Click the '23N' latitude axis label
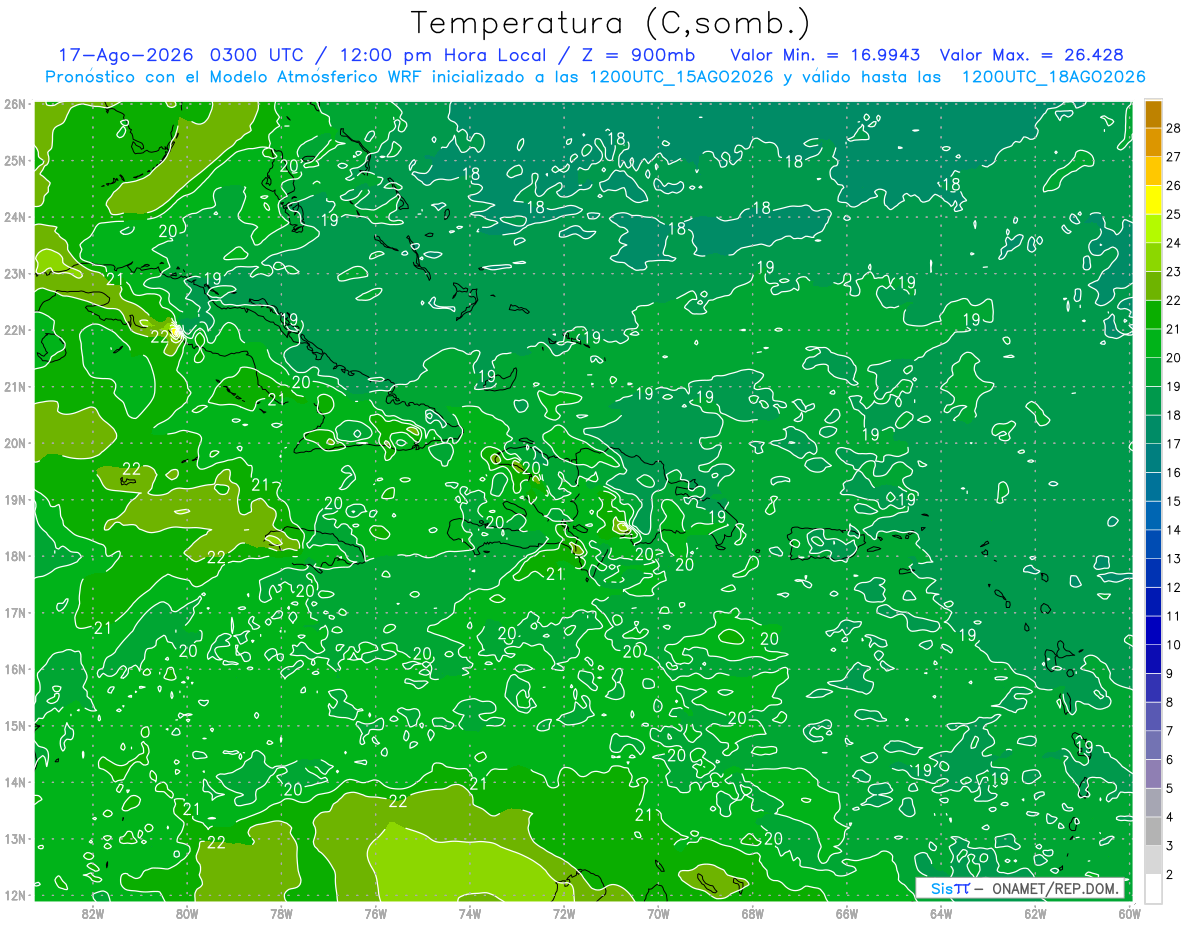 pyautogui.click(x=14, y=273)
